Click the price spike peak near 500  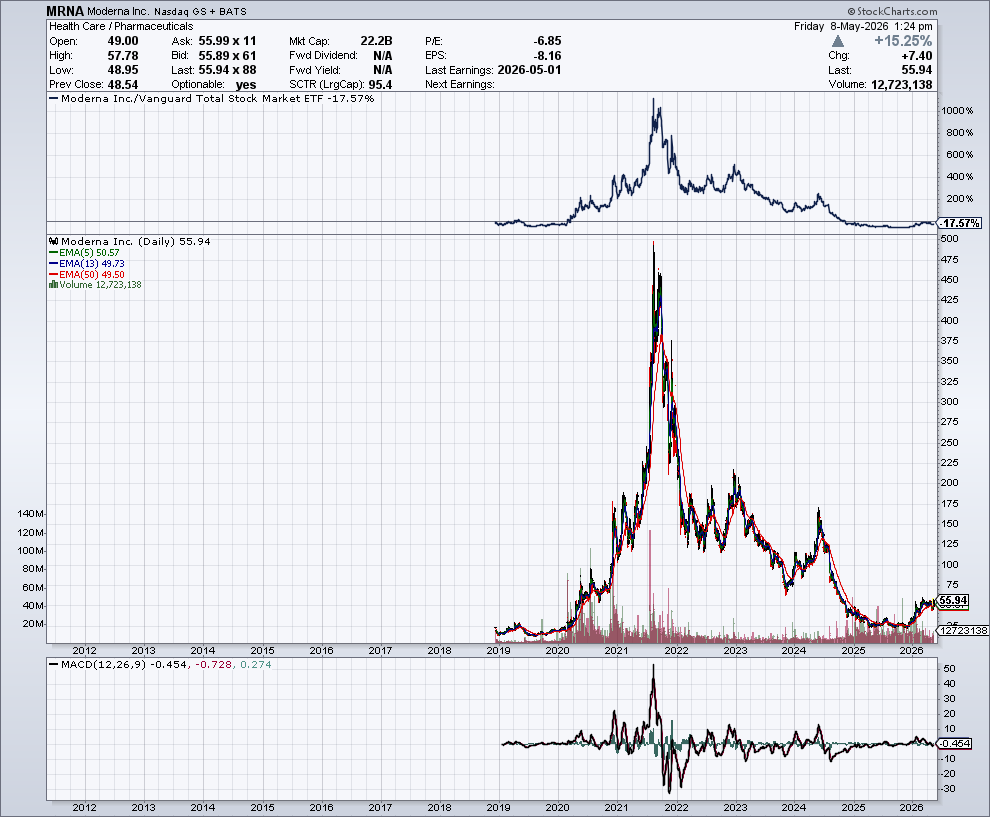(x=653, y=242)
